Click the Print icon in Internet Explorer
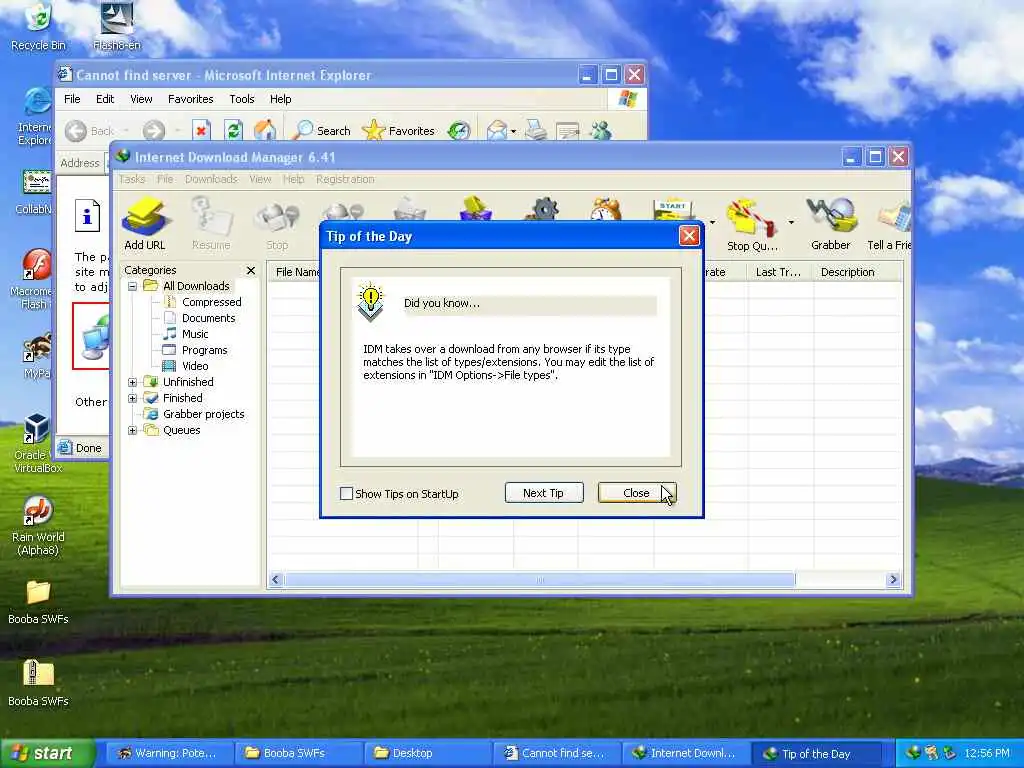1024x768 pixels. tap(536, 131)
